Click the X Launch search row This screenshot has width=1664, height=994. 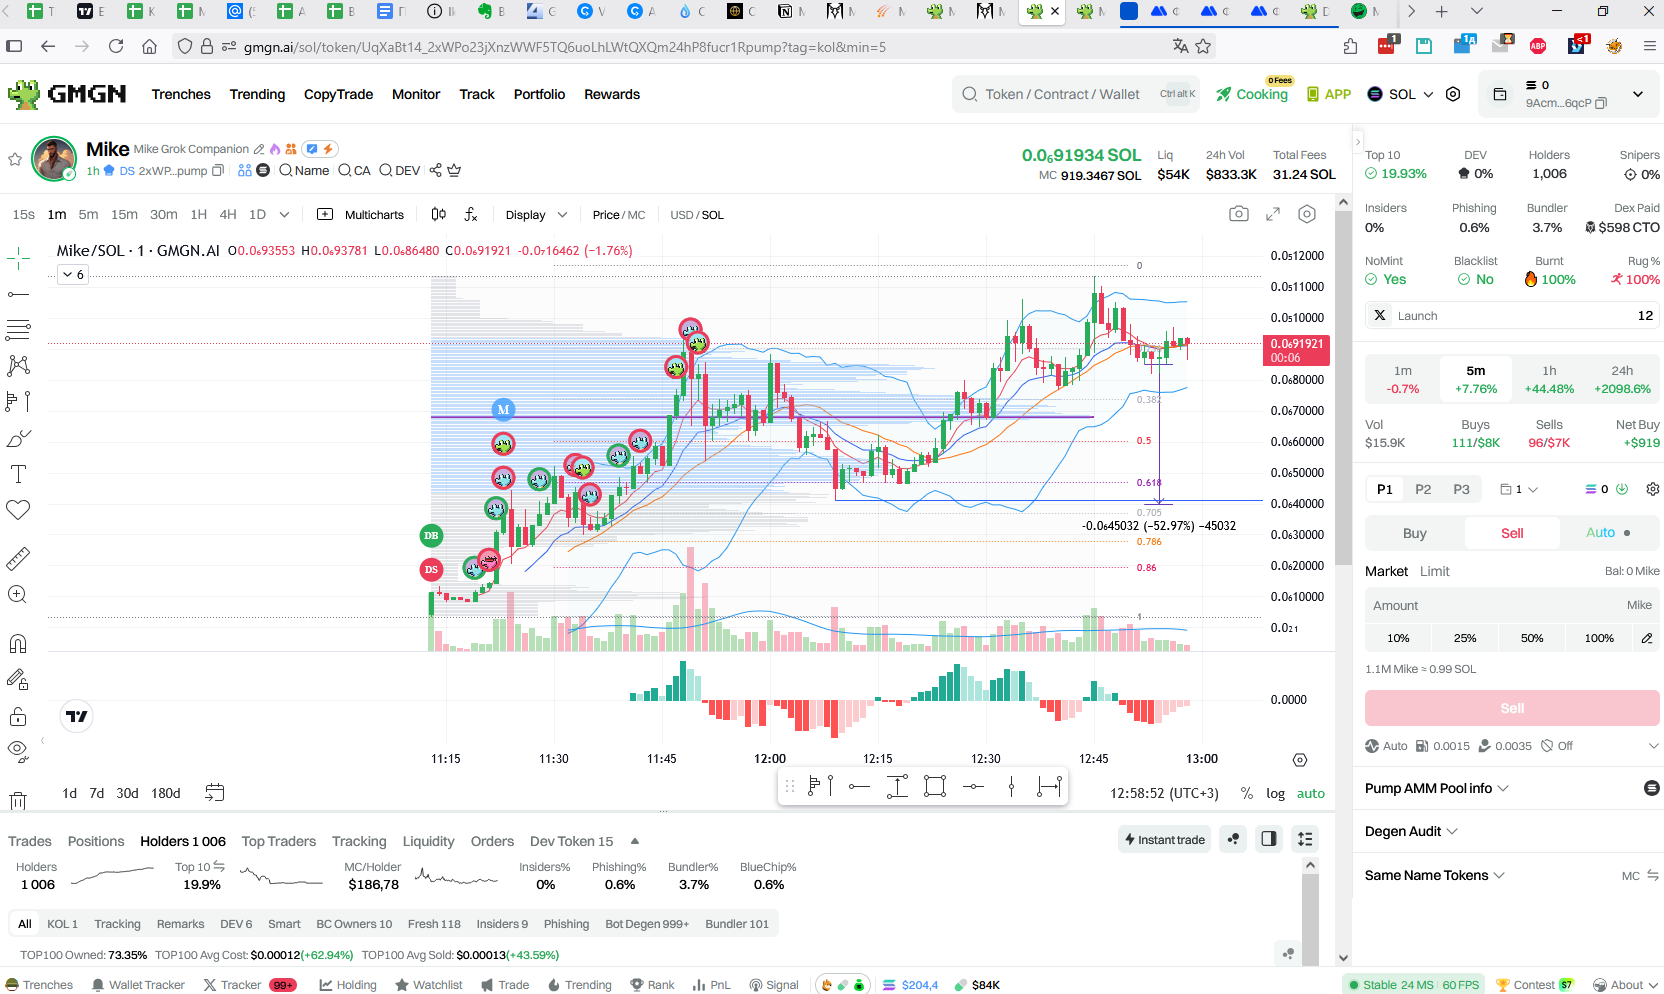(1512, 315)
